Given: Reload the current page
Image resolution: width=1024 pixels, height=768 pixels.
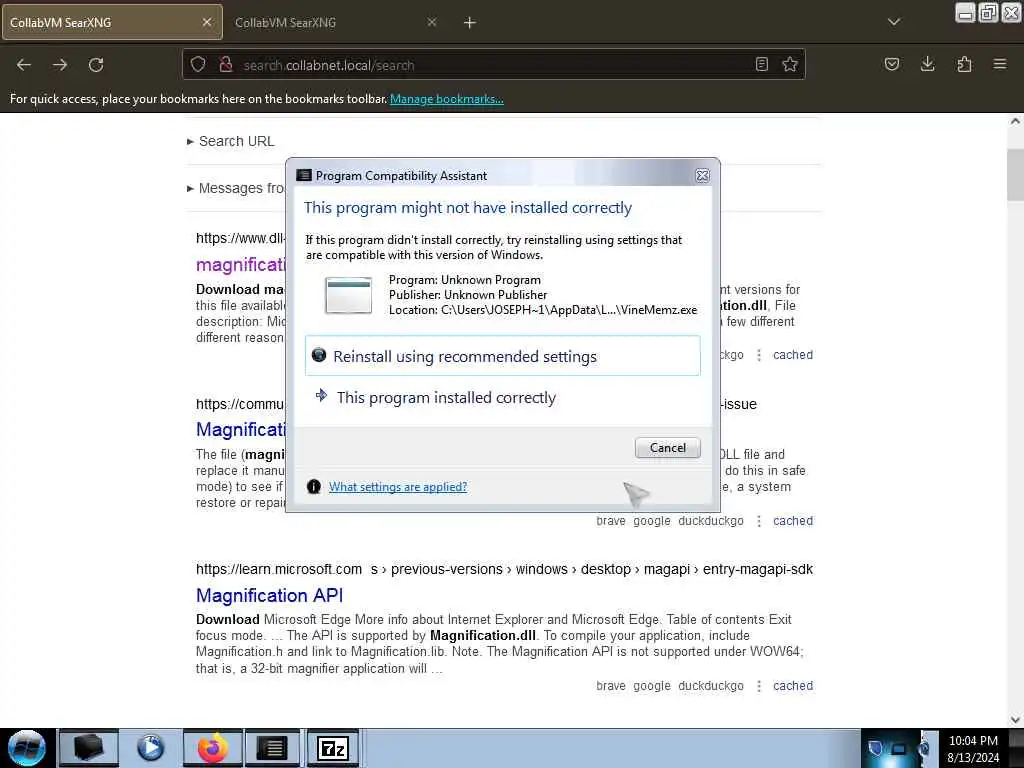Looking at the screenshot, I should [x=96, y=65].
